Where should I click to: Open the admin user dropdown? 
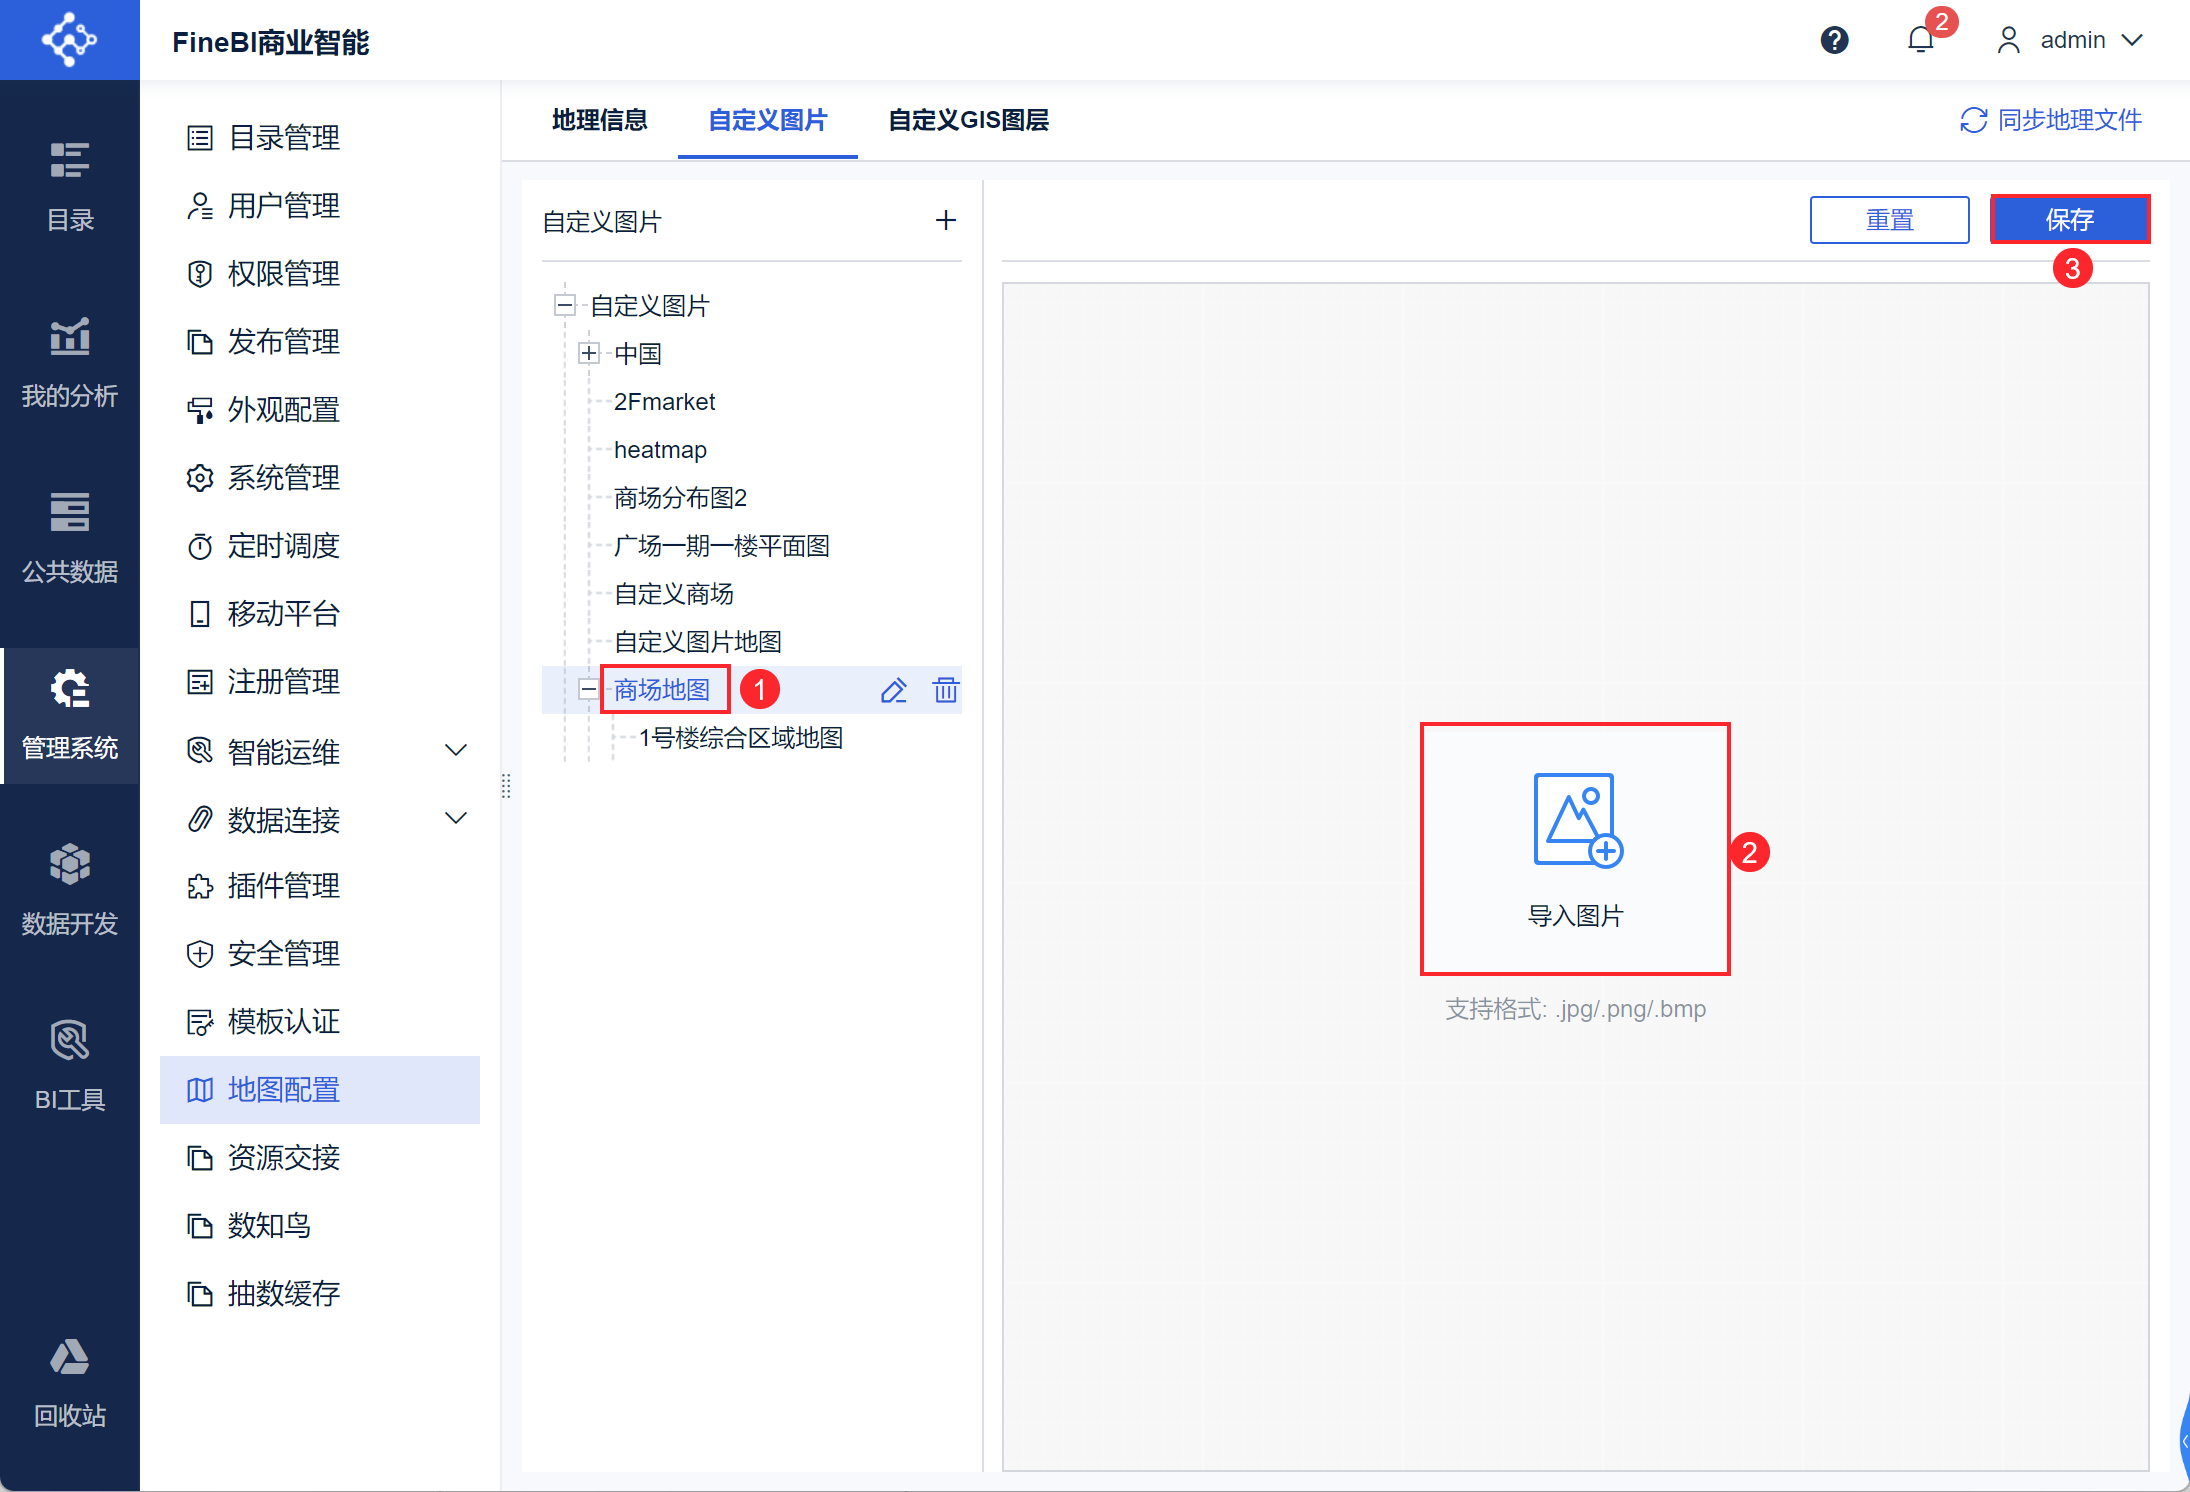tap(2070, 40)
